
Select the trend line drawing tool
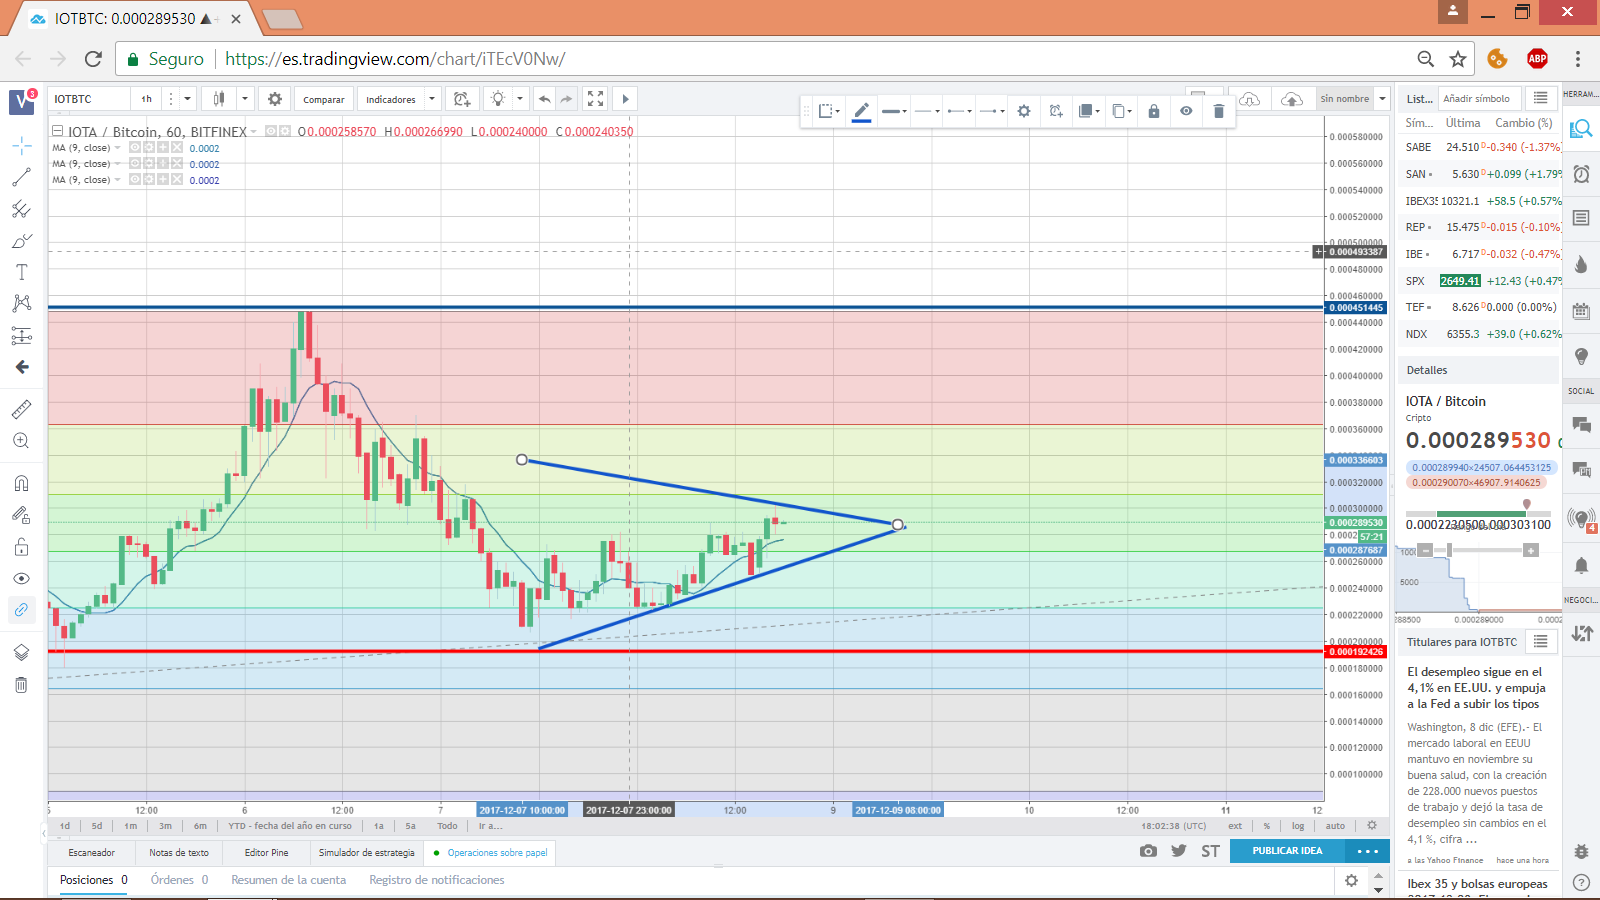pyautogui.click(x=21, y=178)
